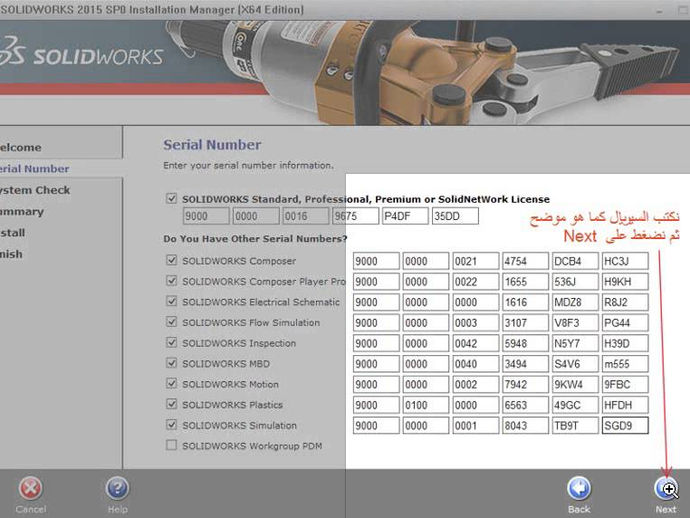Click the Plastics field HFDH

pos(625,405)
